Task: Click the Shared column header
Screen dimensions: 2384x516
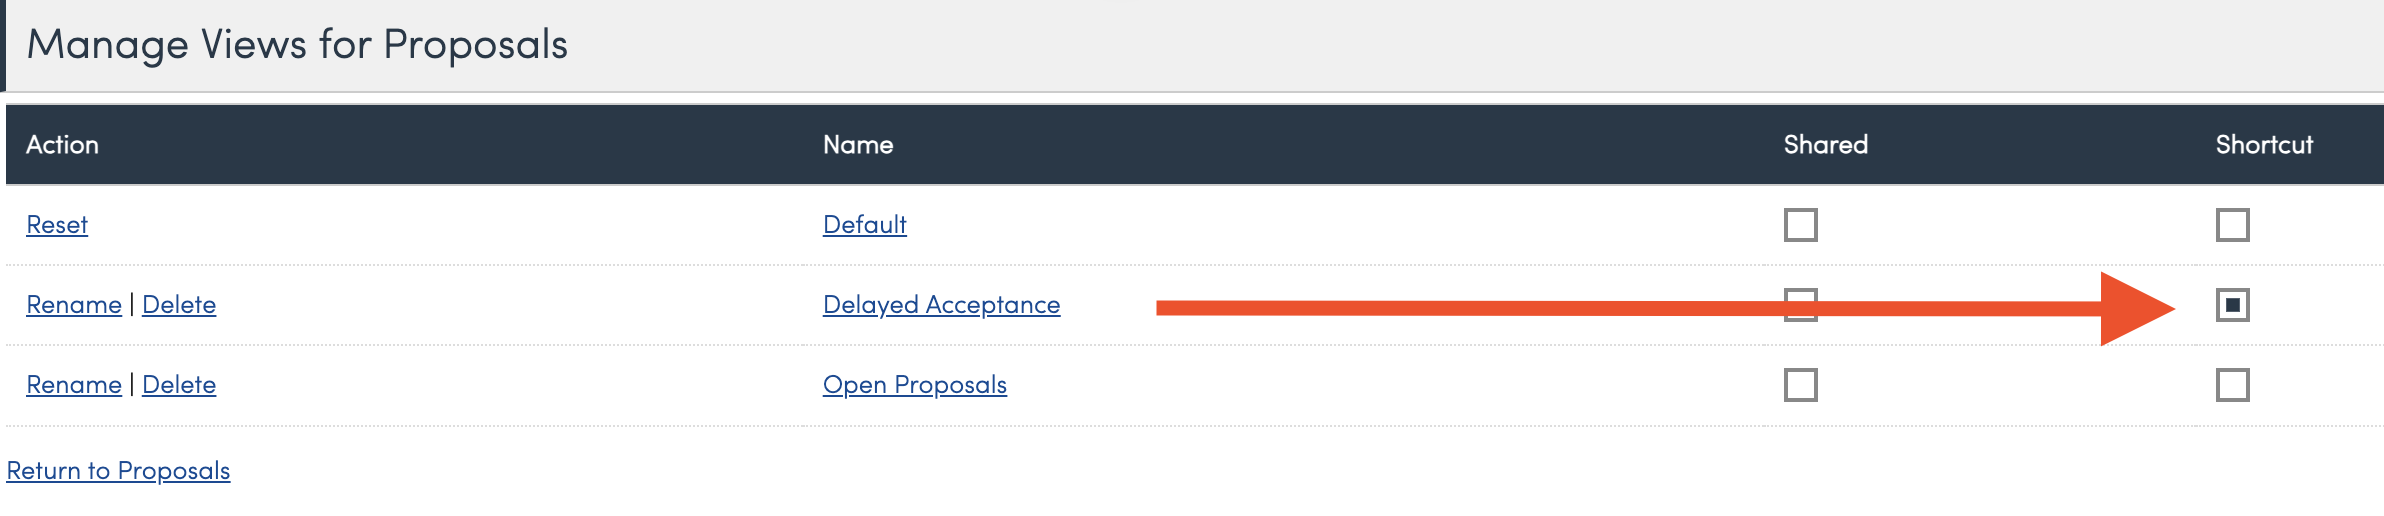Action: click(1825, 145)
